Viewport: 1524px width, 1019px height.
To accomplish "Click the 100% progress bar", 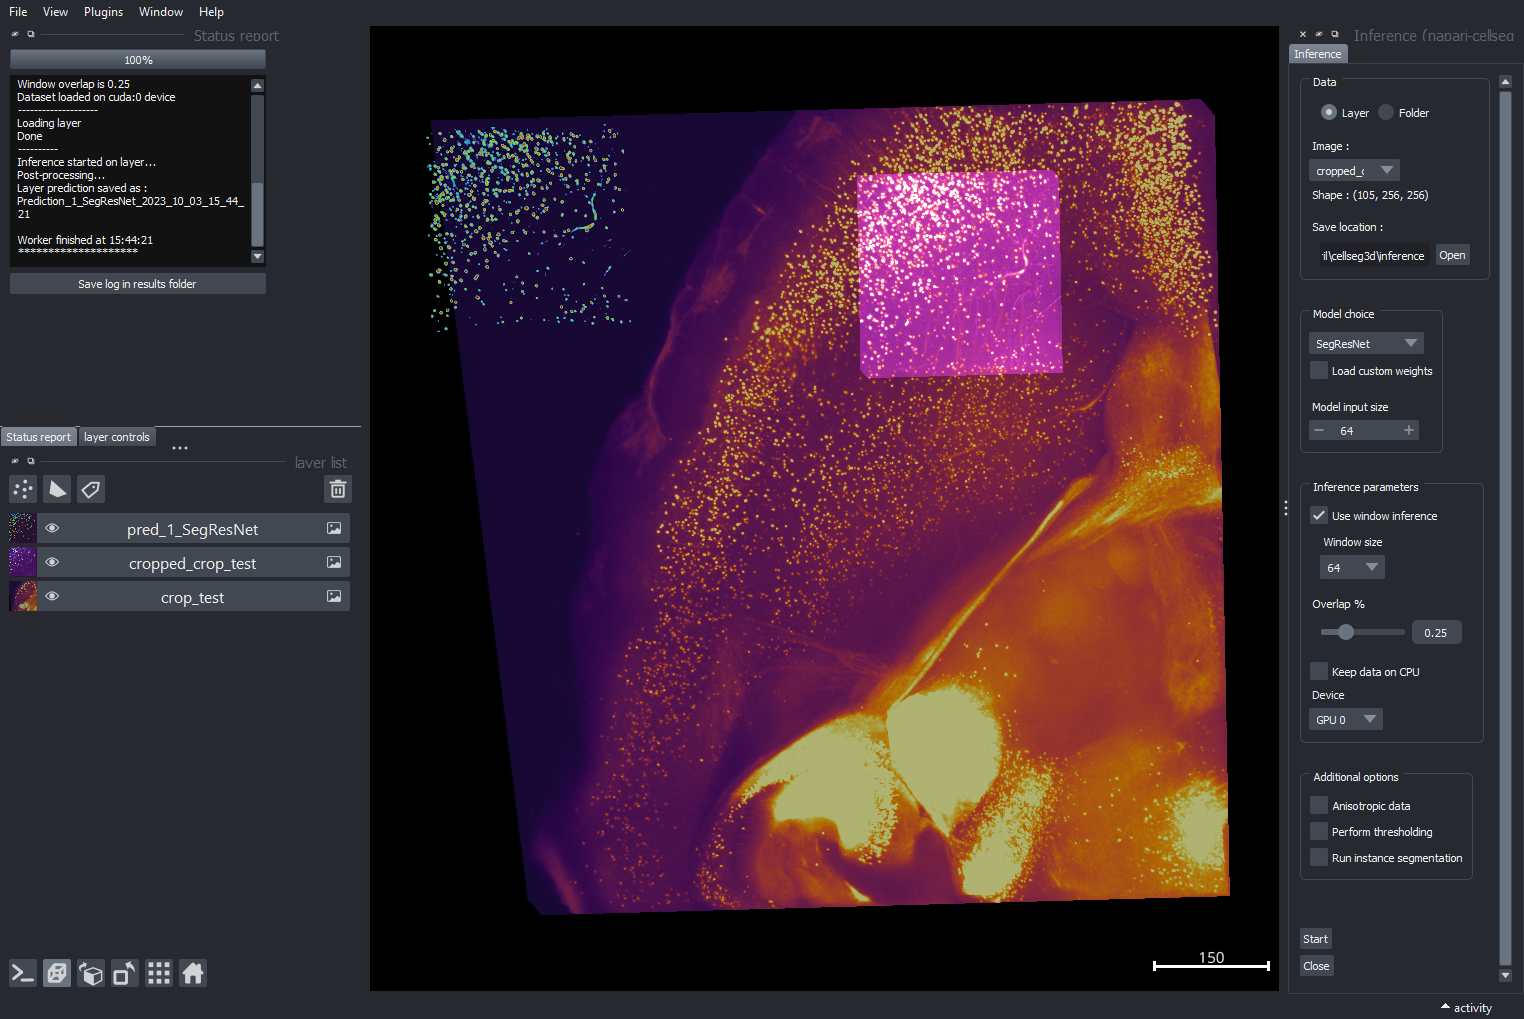I will (138, 60).
